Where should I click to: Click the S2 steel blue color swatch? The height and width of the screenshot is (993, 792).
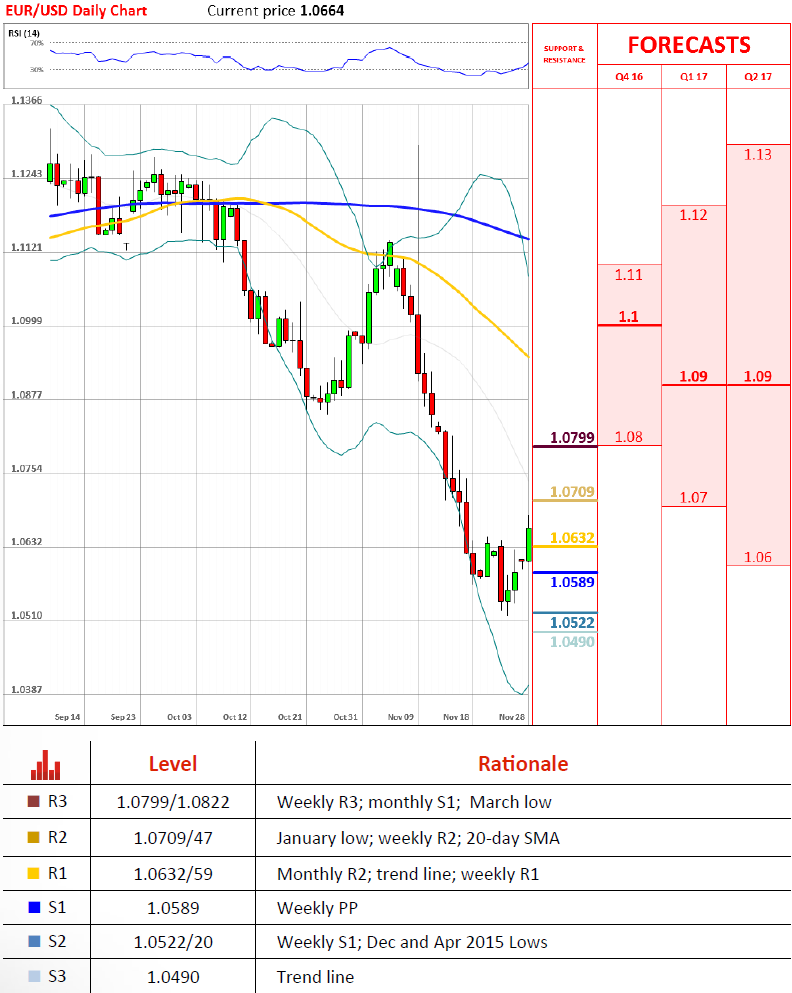(34, 942)
